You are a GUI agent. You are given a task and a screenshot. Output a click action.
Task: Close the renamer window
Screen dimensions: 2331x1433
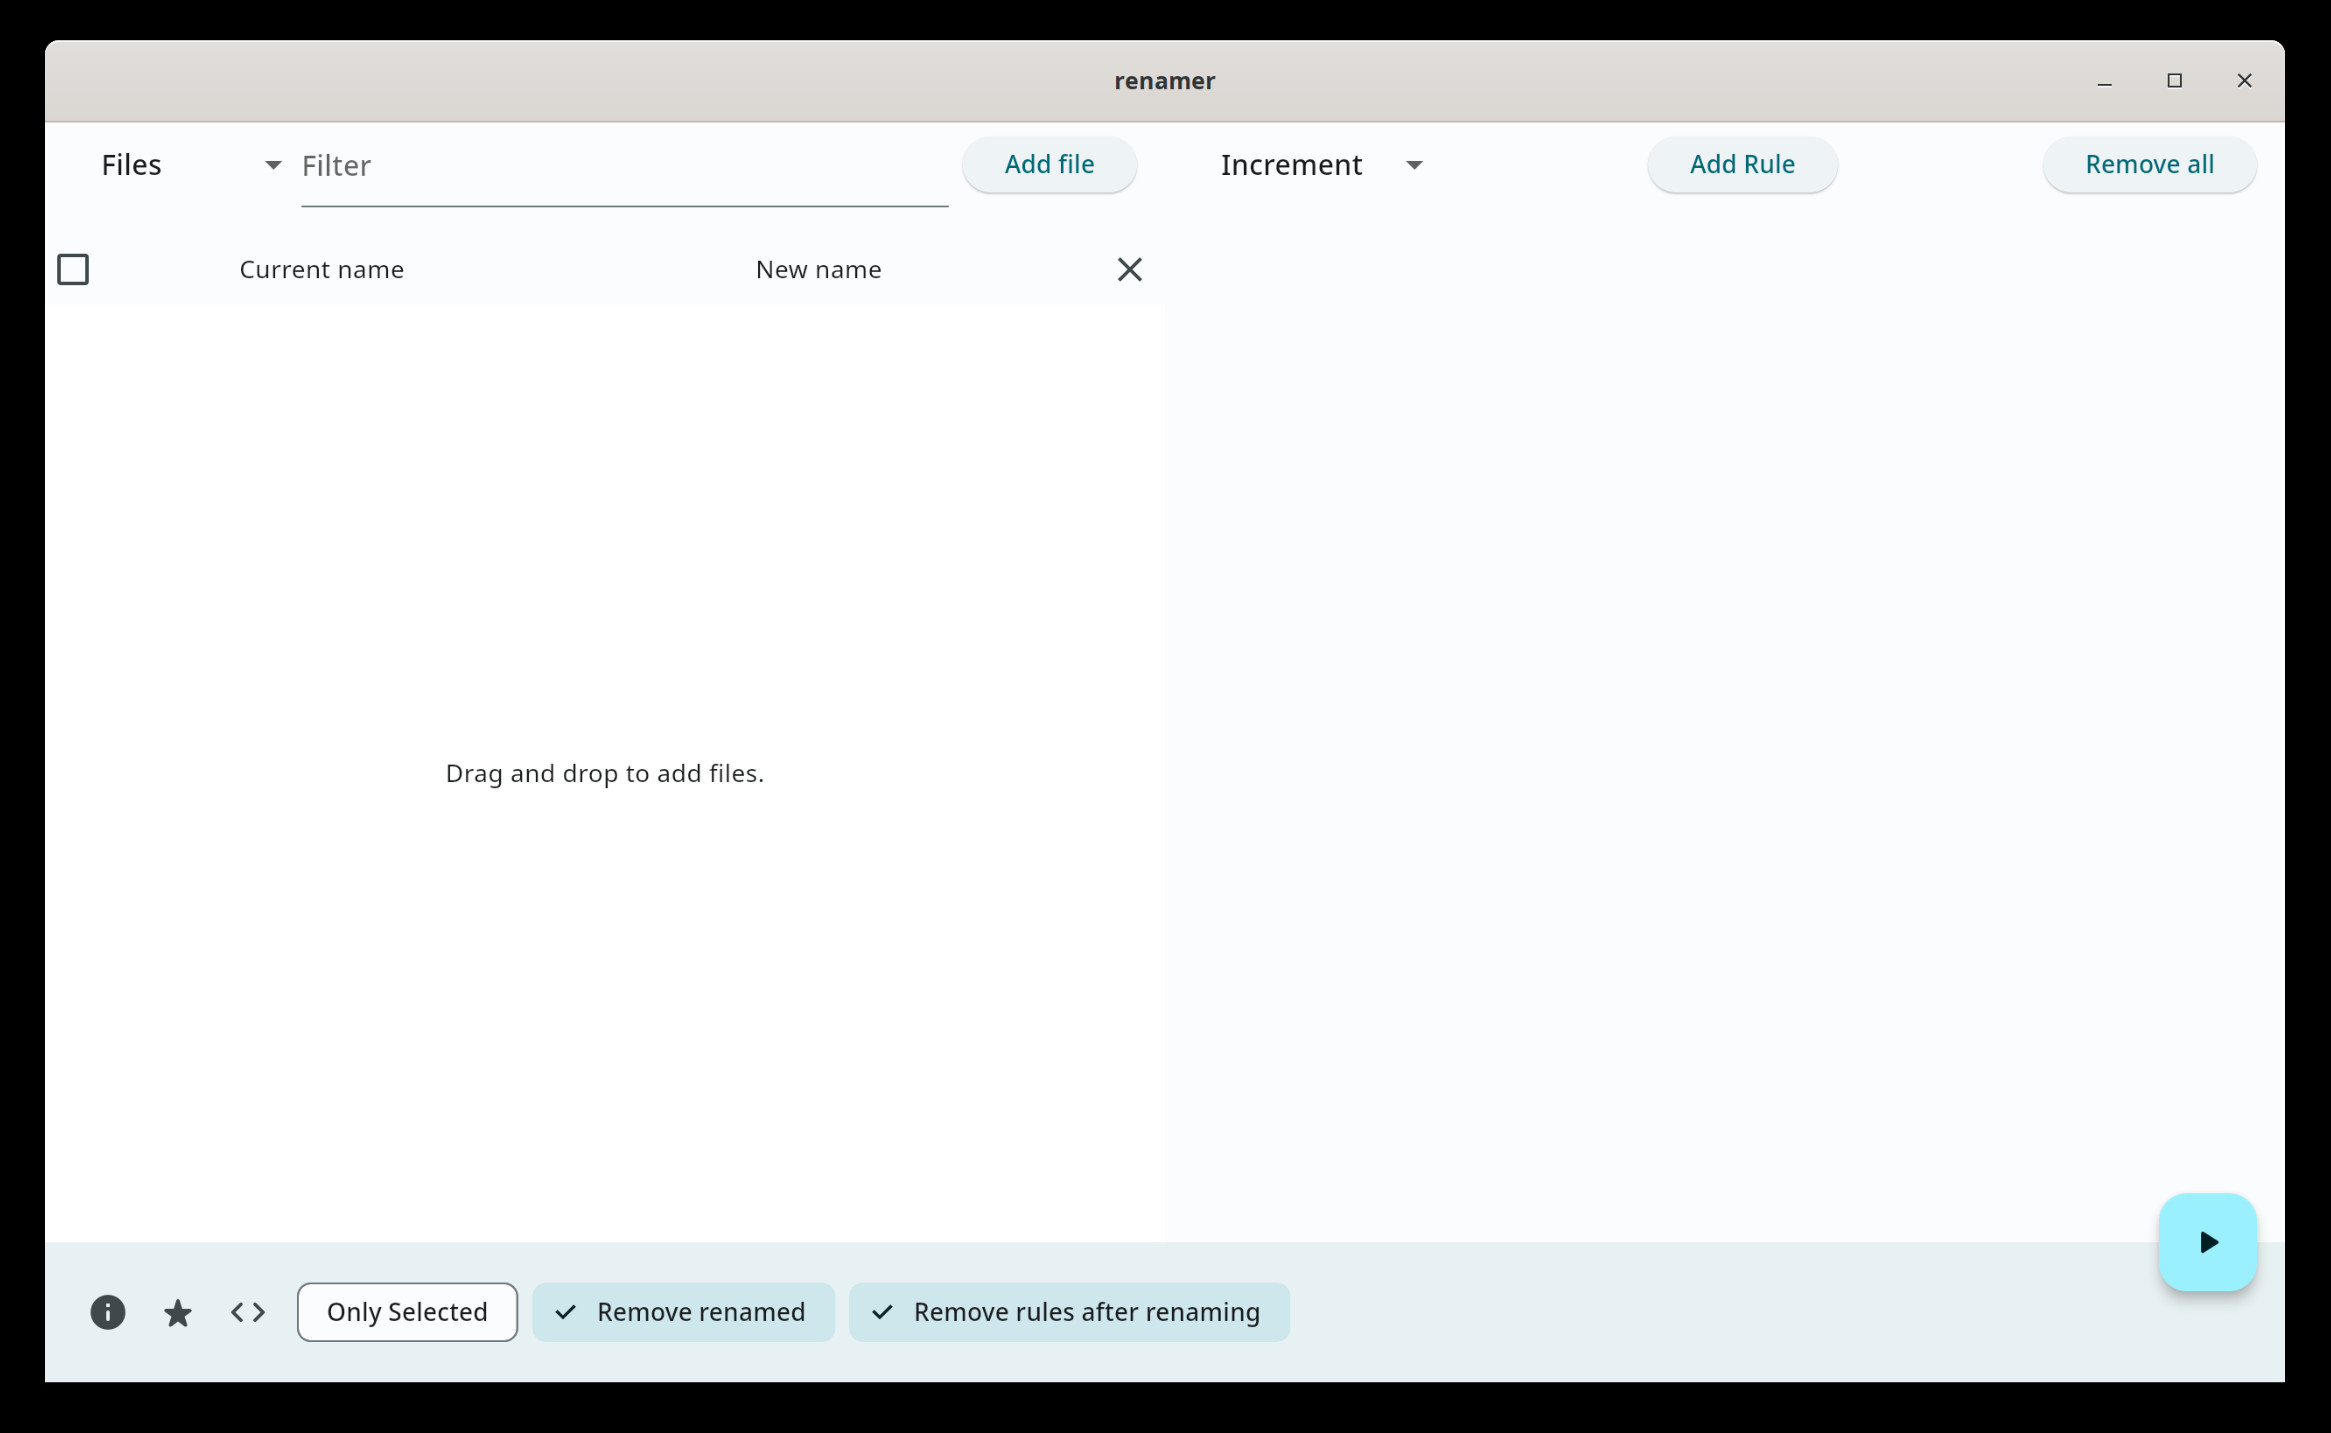point(2244,81)
